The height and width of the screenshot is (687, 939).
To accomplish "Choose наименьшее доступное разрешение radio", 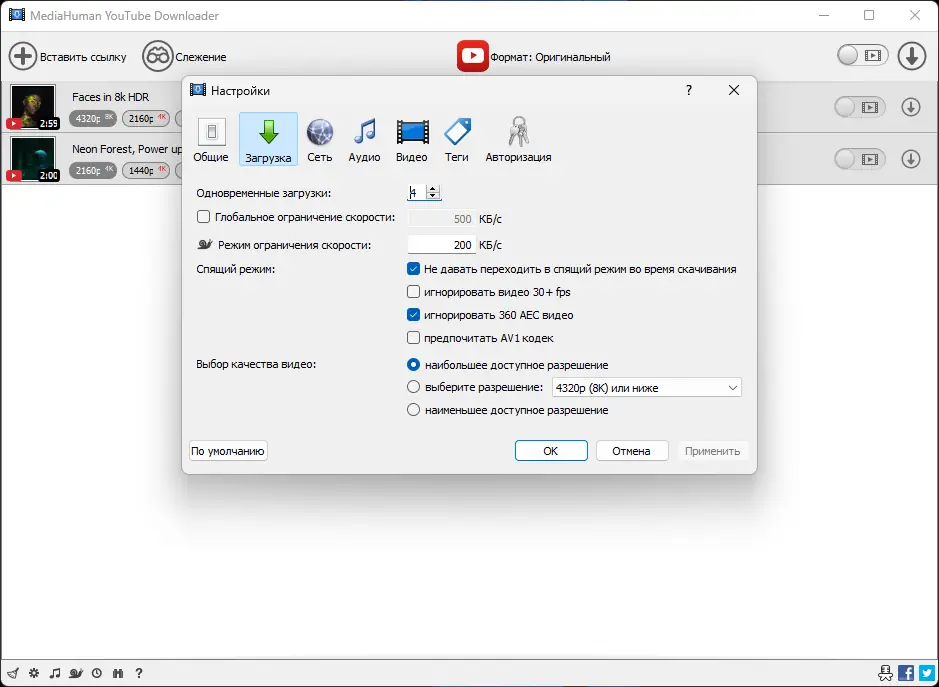I will pyautogui.click(x=413, y=410).
